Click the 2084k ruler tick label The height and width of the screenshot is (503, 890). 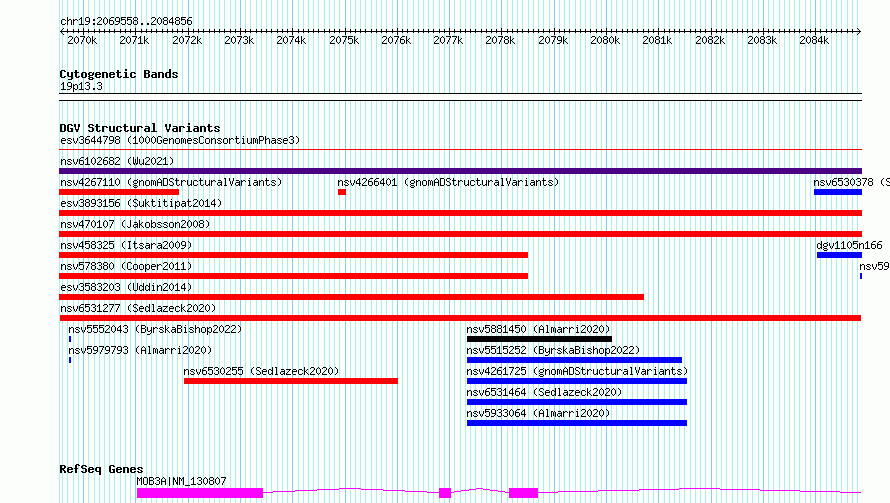point(814,40)
